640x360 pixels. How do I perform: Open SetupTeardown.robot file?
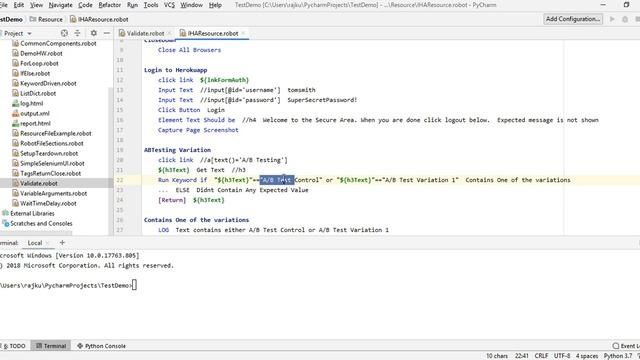pos(49,153)
